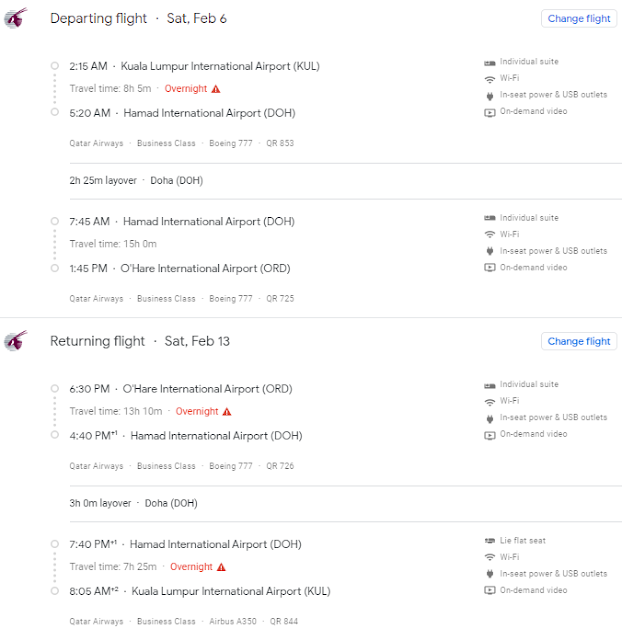This screenshot has width=622, height=640.
Task: Click the Returning flight Sat, Feb 13 heading
Action: coord(140,341)
